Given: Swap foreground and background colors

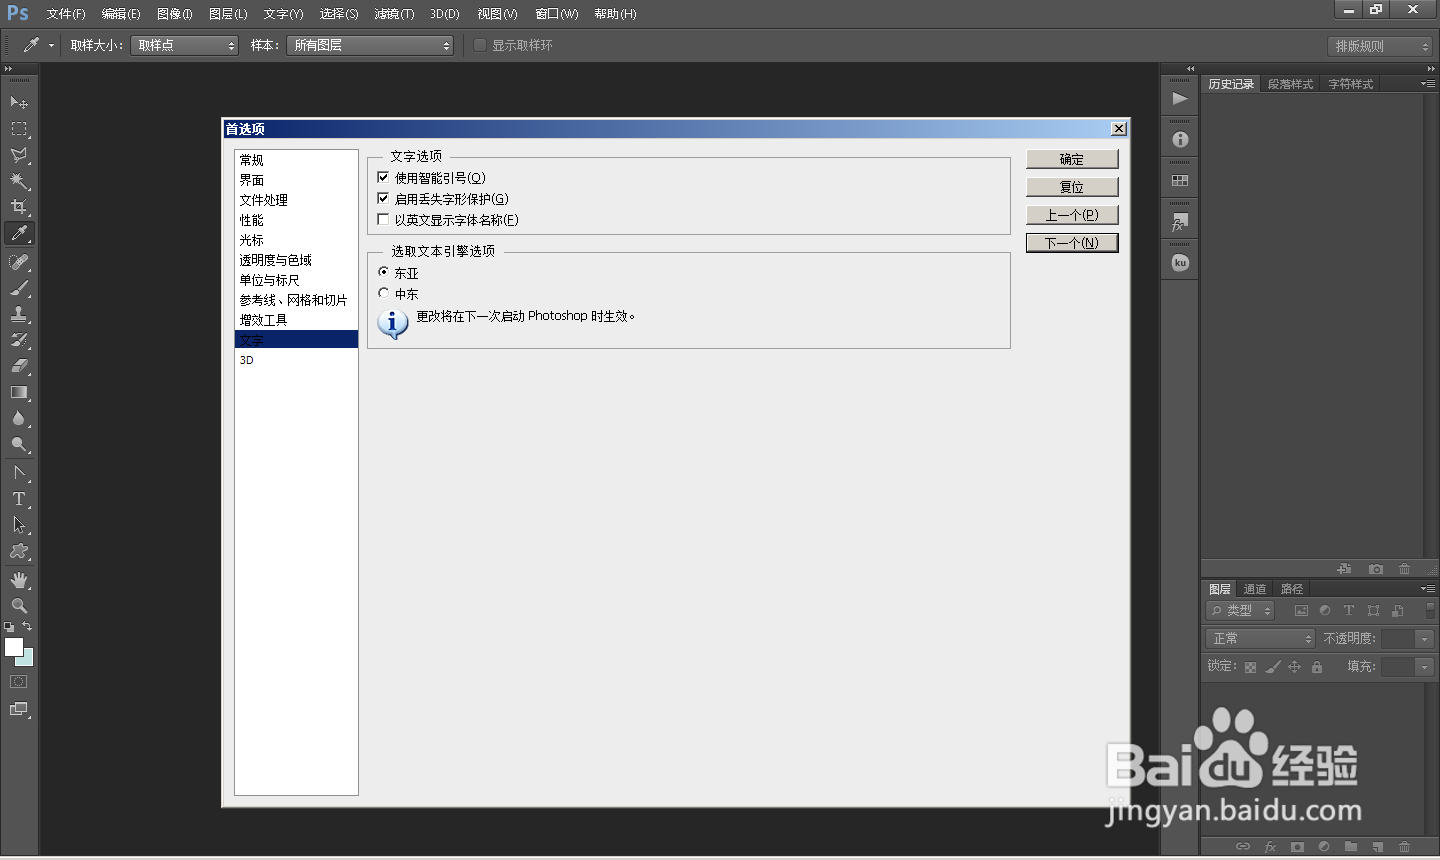Looking at the screenshot, I should pos(27,626).
